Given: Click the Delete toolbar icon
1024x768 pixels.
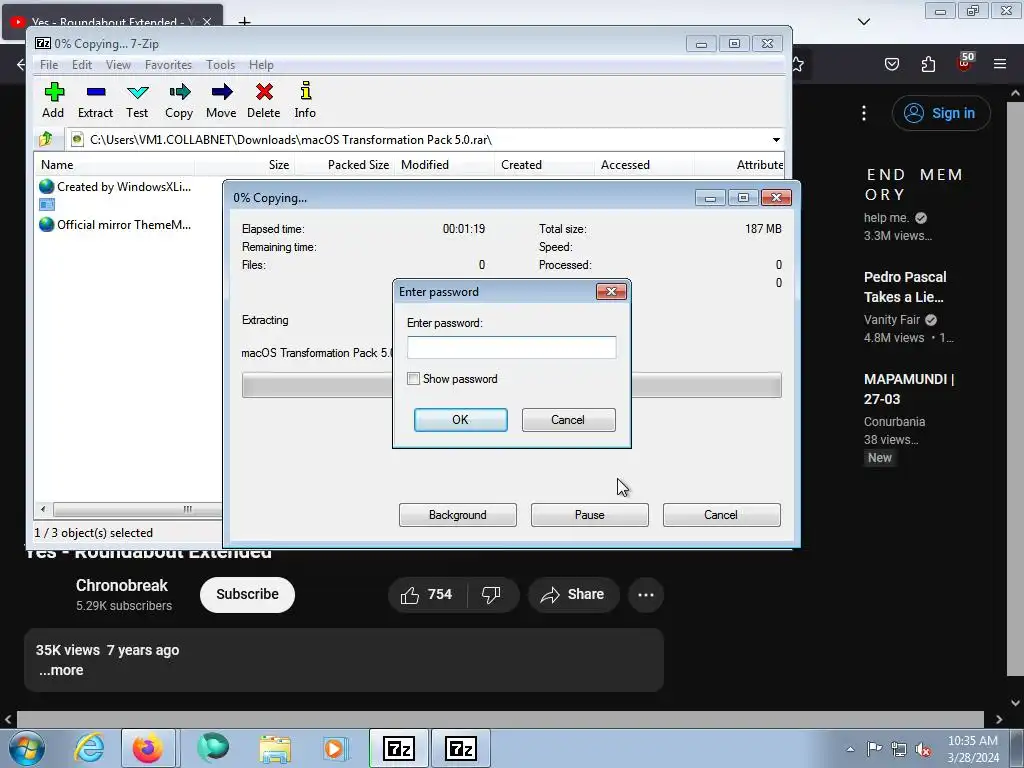Looking at the screenshot, I should (x=264, y=100).
